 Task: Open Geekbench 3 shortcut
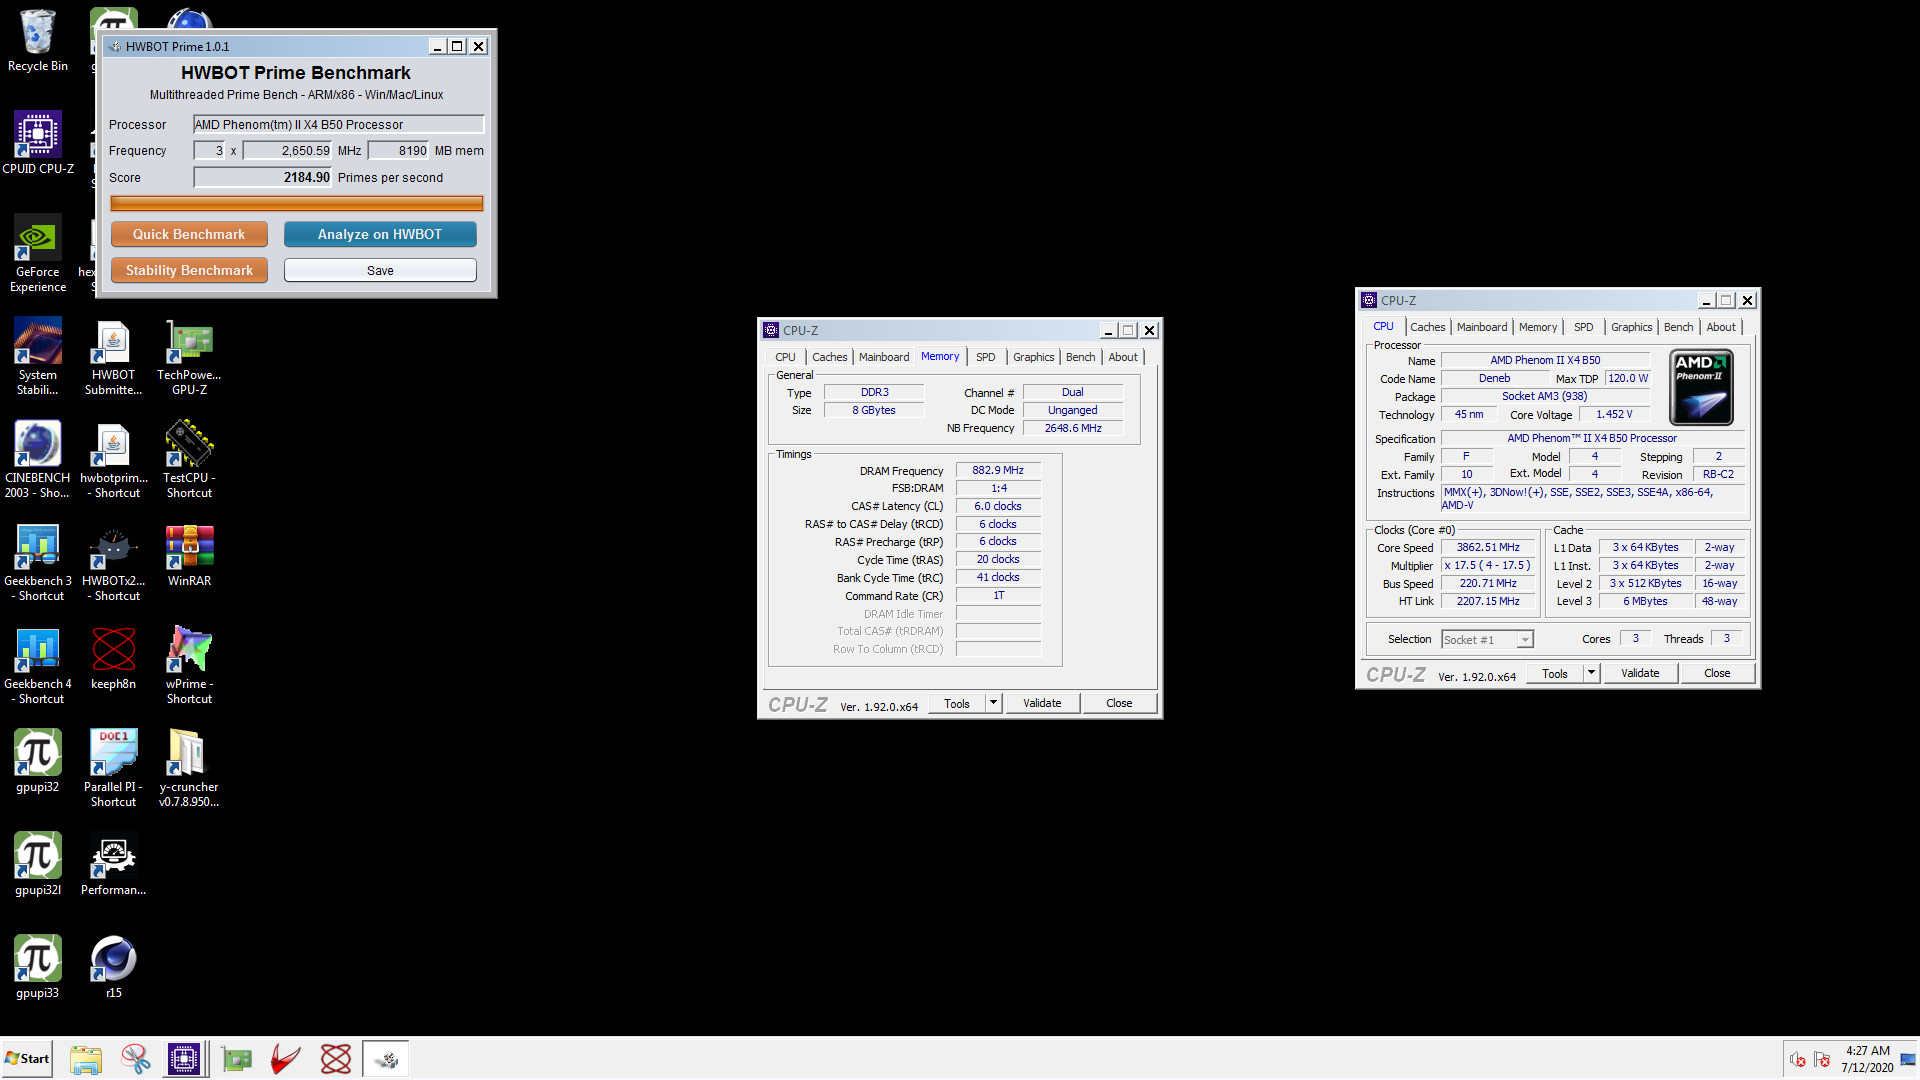[x=38, y=563]
